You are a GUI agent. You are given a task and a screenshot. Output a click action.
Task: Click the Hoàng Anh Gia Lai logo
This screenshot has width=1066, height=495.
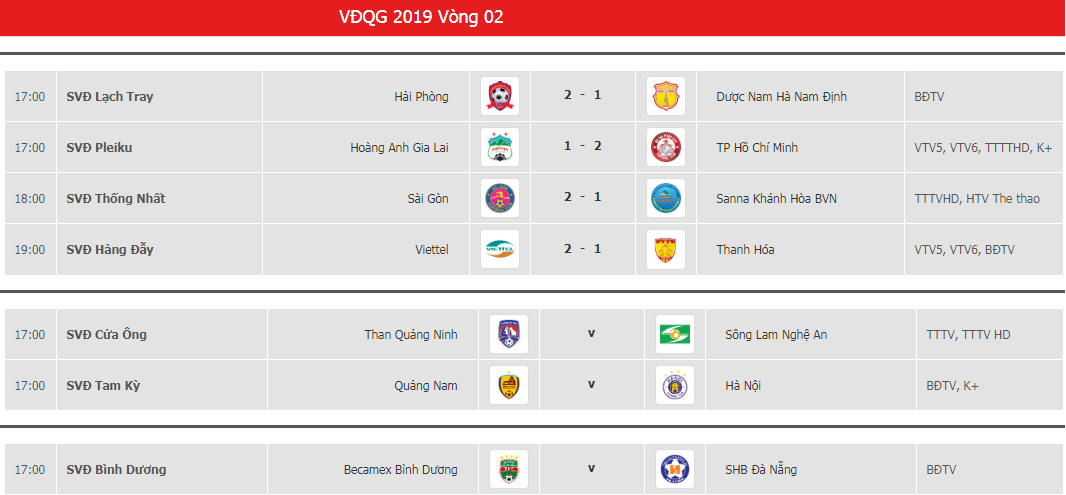pyautogui.click(x=499, y=148)
